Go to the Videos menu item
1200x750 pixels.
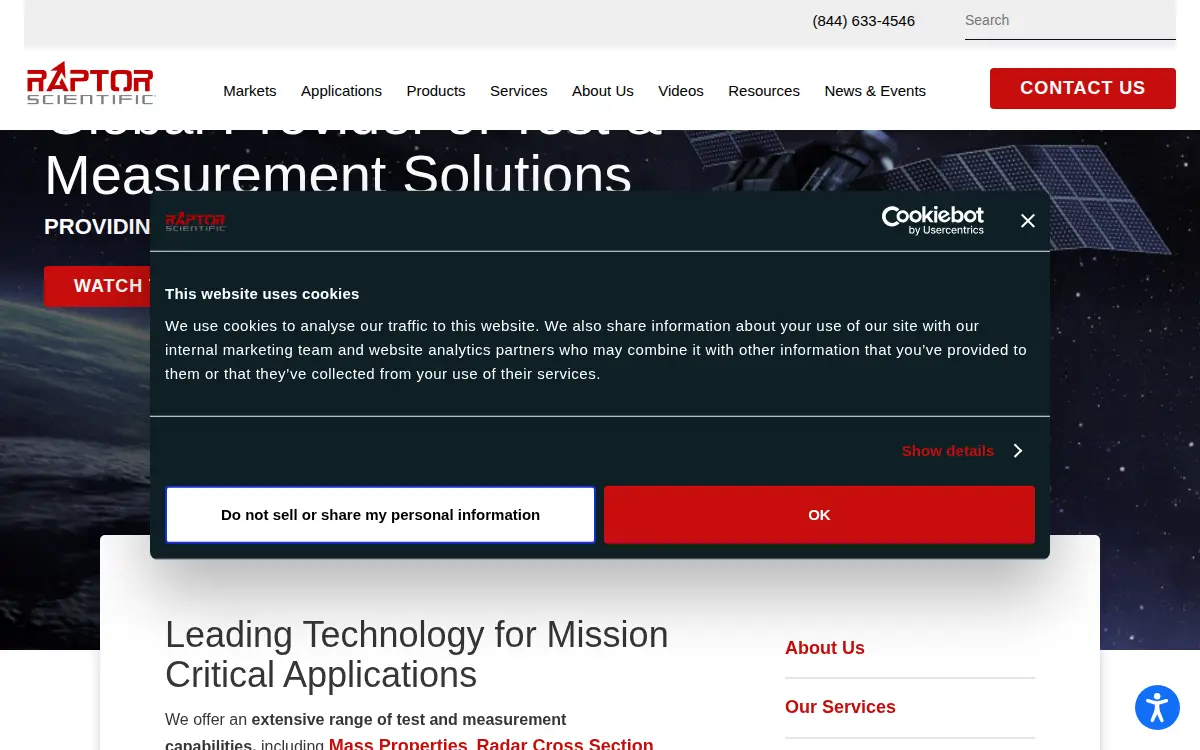681,91
